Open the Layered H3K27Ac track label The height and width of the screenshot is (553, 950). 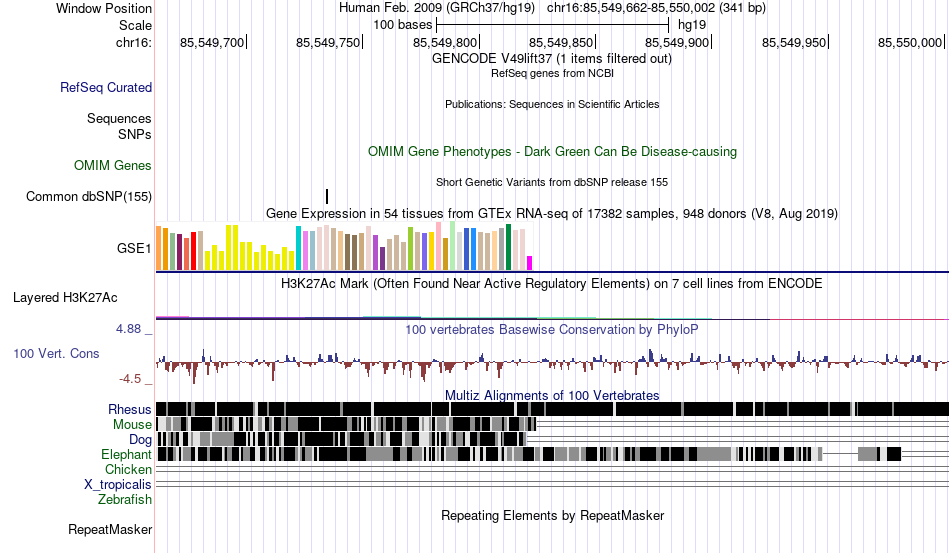[x=65, y=297]
